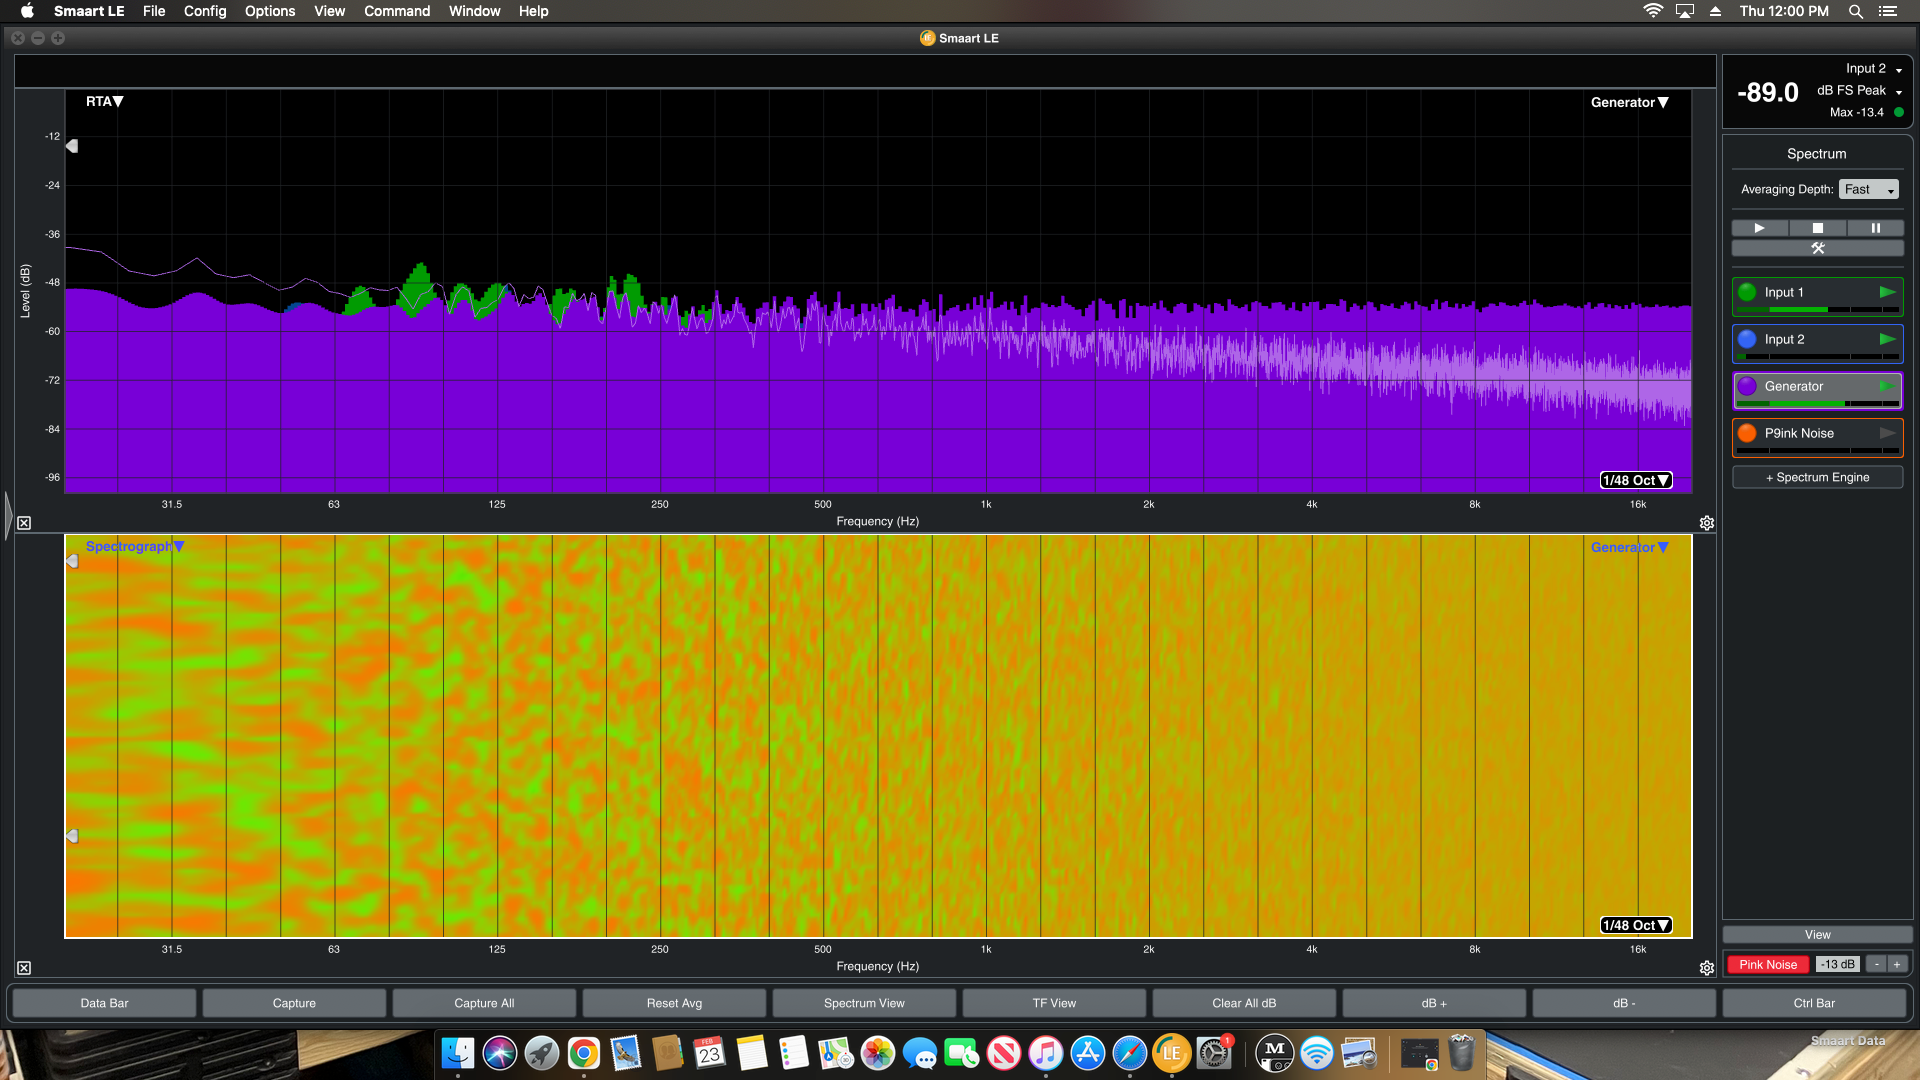Switch to TF View
This screenshot has width=1920, height=1080.
(1054, 1003)
